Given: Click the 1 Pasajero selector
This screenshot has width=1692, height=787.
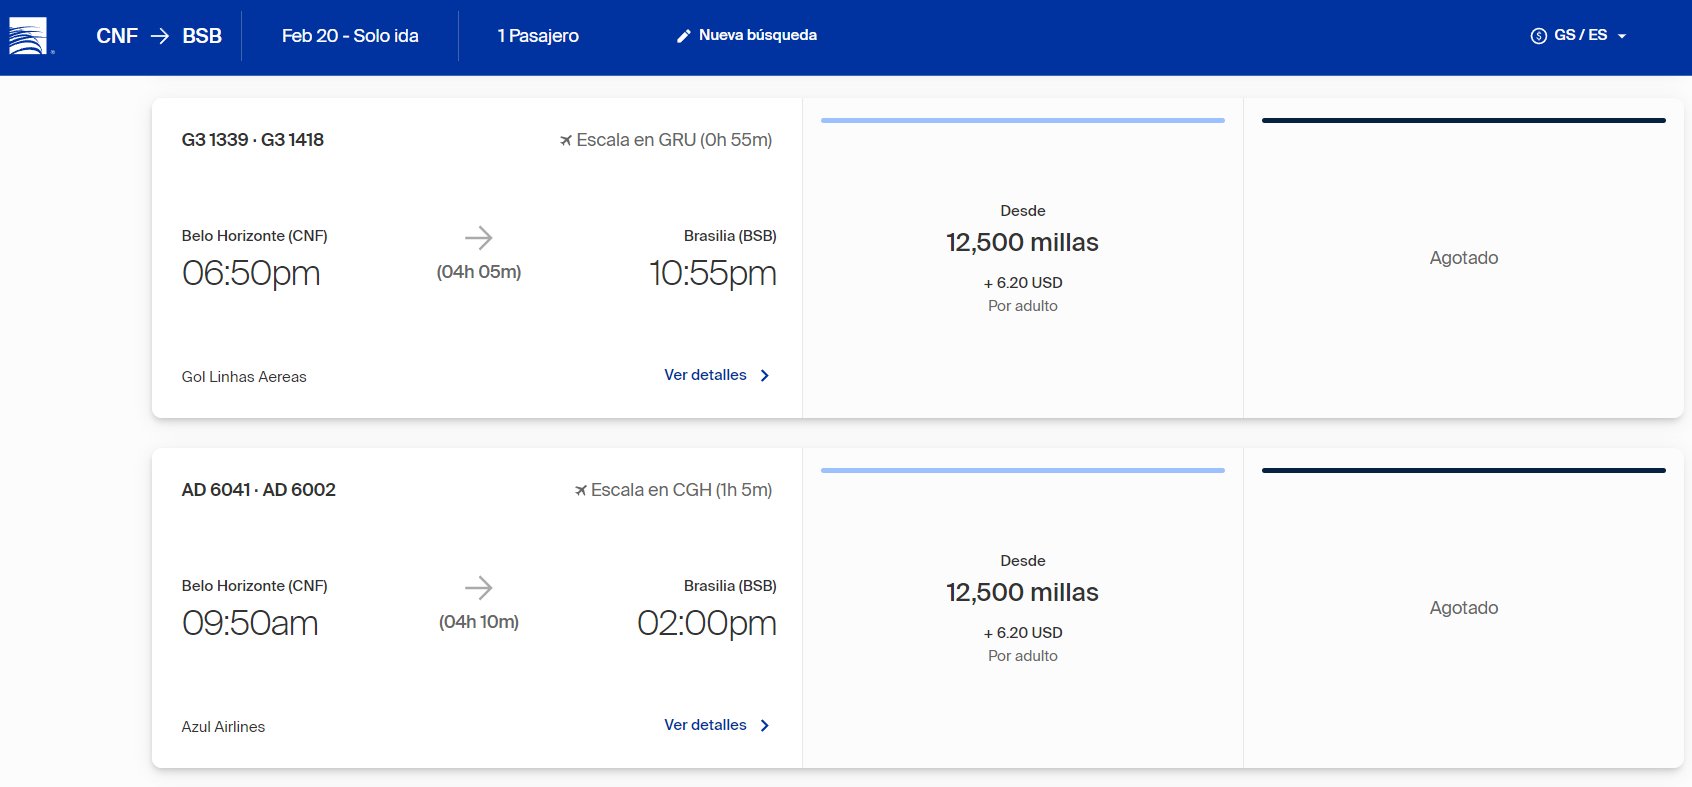Looking at the screenshot, I should click(x=538, y=36).
